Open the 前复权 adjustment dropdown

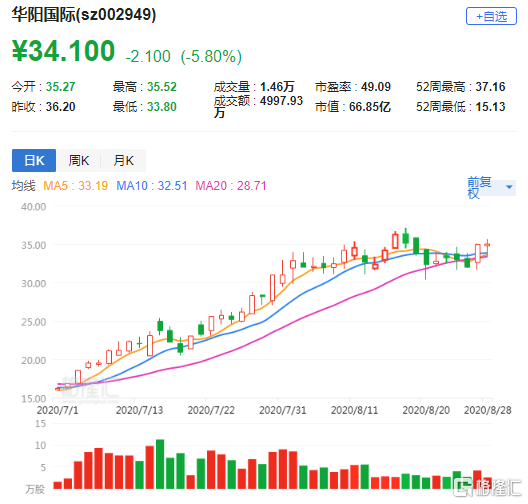(x=491, y=187)
